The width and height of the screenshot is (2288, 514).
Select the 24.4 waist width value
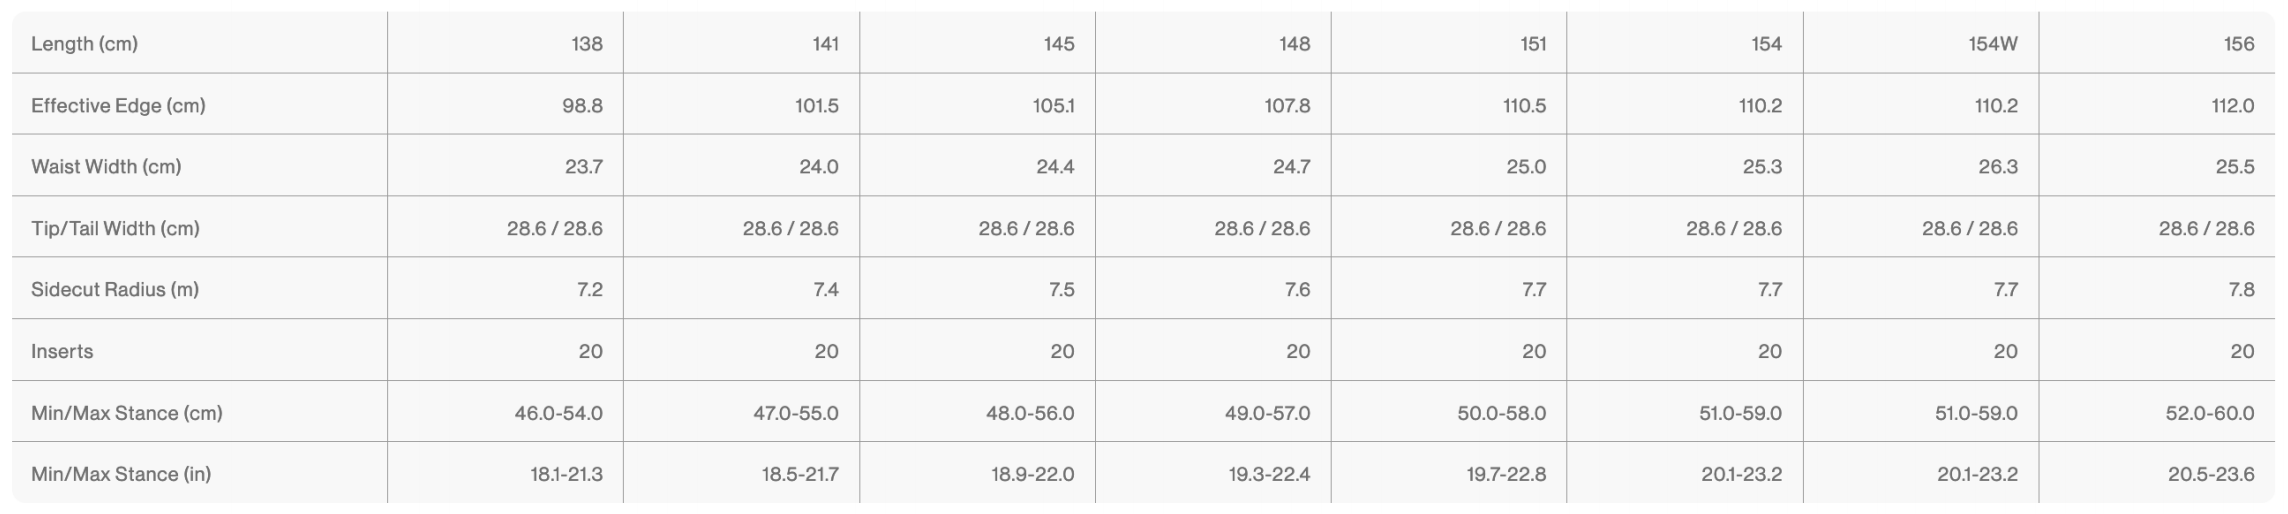(1055, 167)
